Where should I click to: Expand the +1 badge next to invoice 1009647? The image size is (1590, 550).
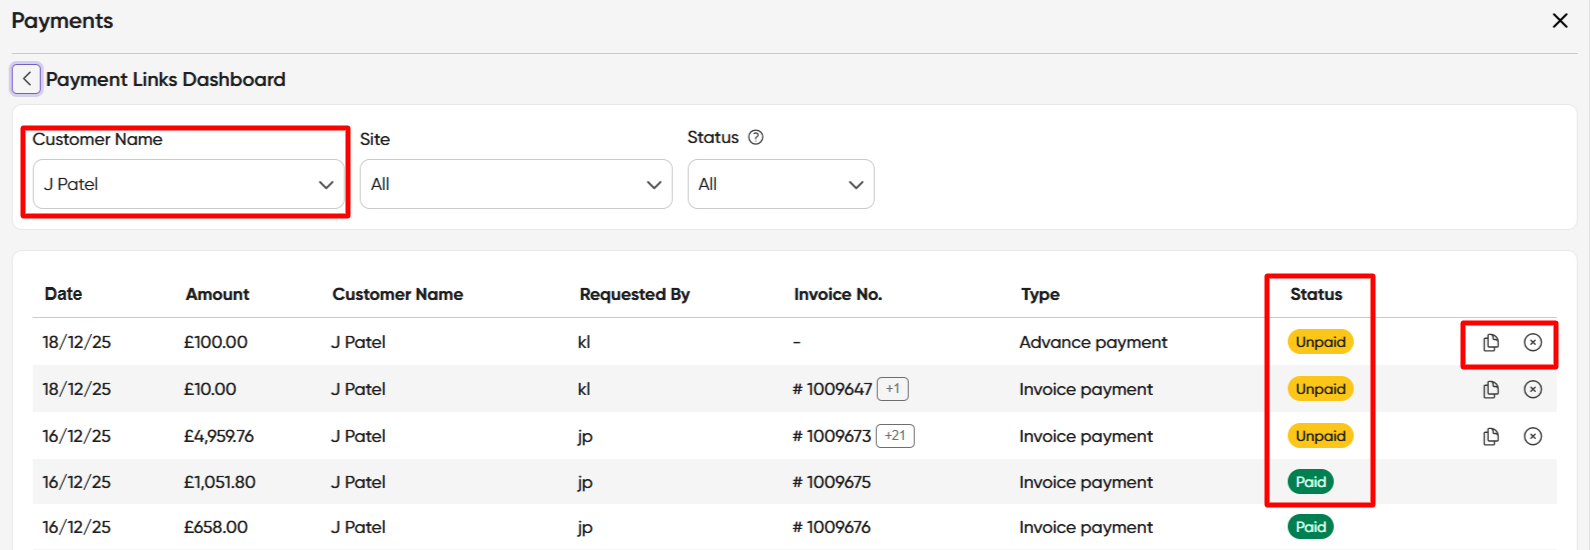(893, 389)
